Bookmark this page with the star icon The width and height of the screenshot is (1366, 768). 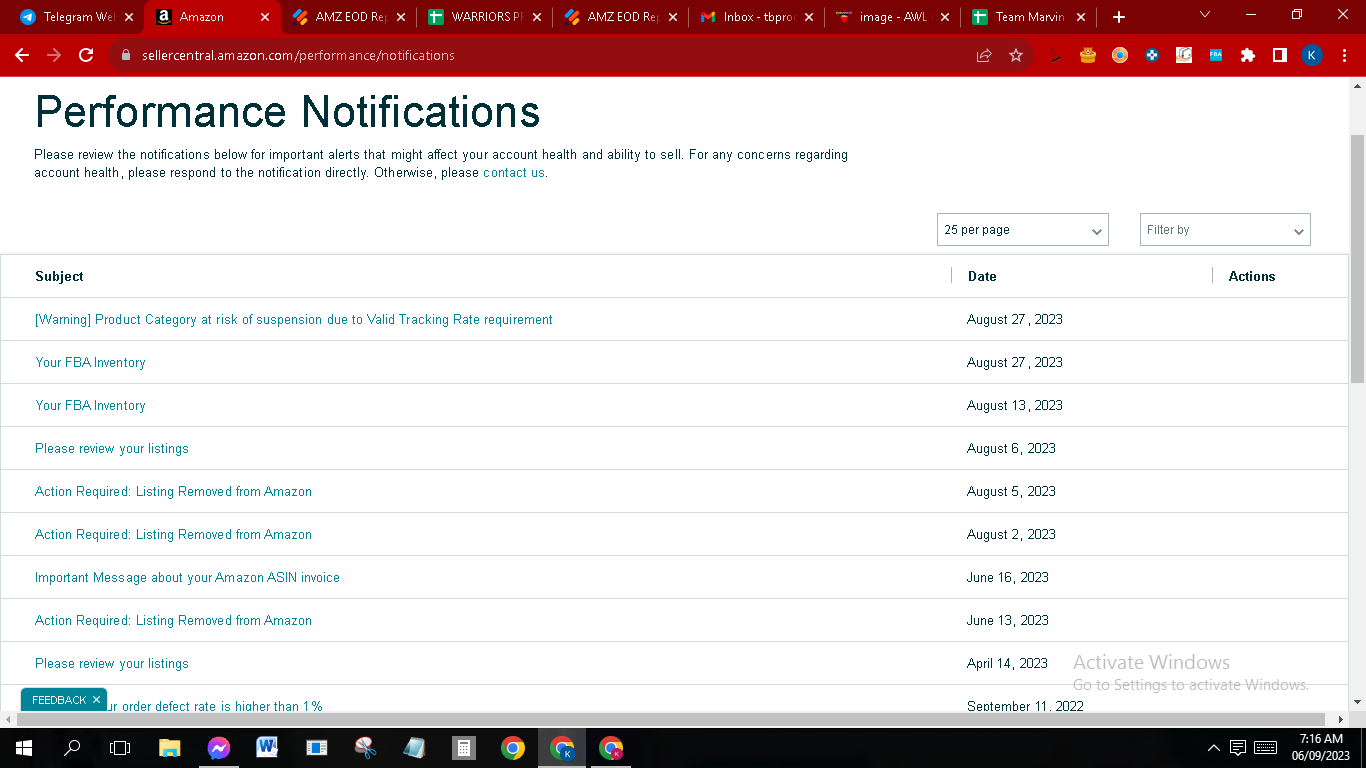click(1016, 56)
